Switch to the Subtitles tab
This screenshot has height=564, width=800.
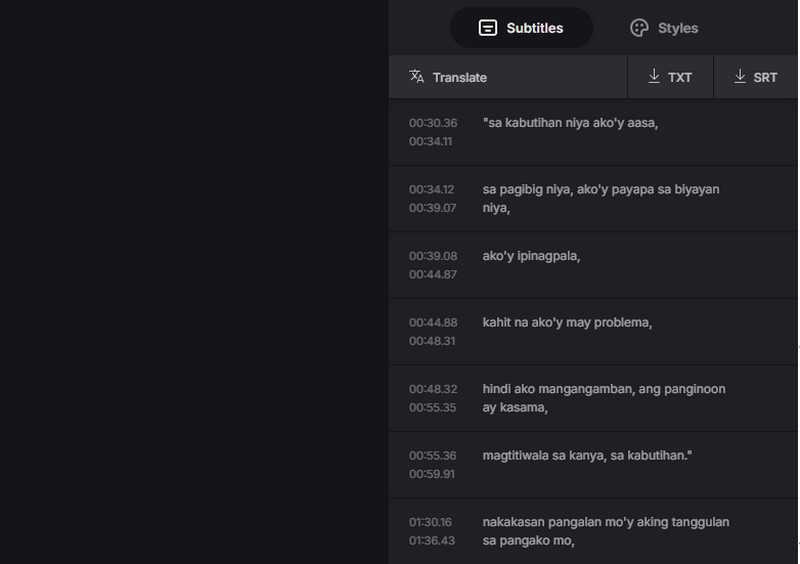click(521, 28)
